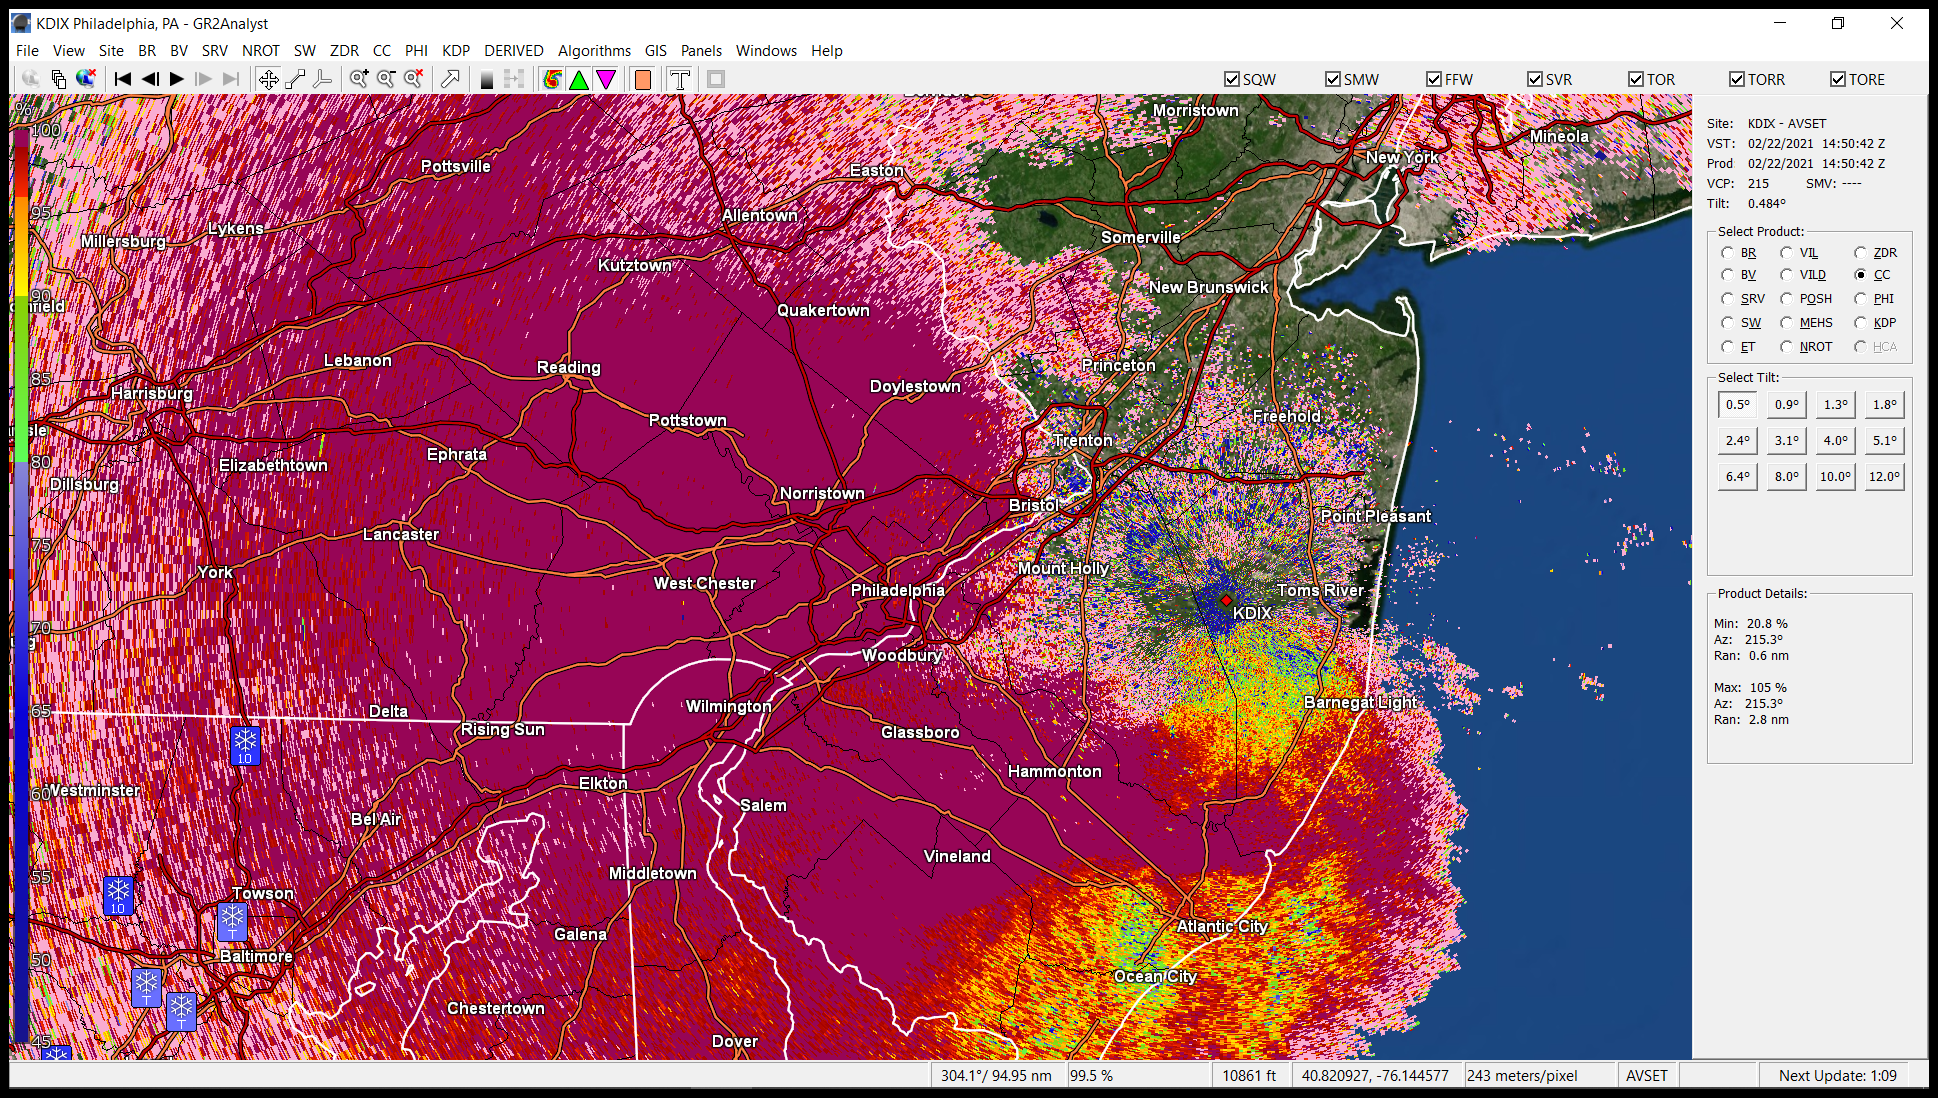Select the PHI product radio button
Viewport: 1938px width, 1098px height.
click(1860, 299)
